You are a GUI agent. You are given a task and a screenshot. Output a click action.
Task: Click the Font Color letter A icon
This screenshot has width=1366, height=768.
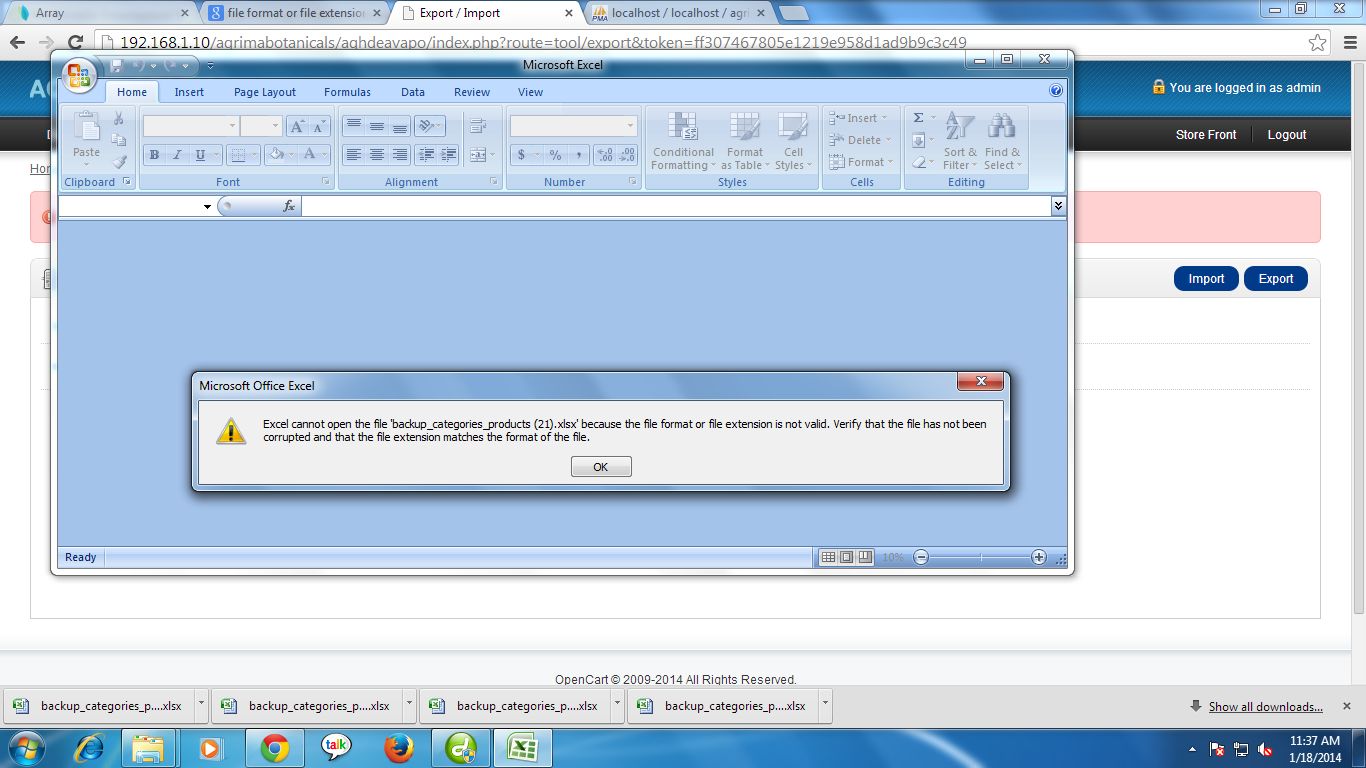pos(310,155)
